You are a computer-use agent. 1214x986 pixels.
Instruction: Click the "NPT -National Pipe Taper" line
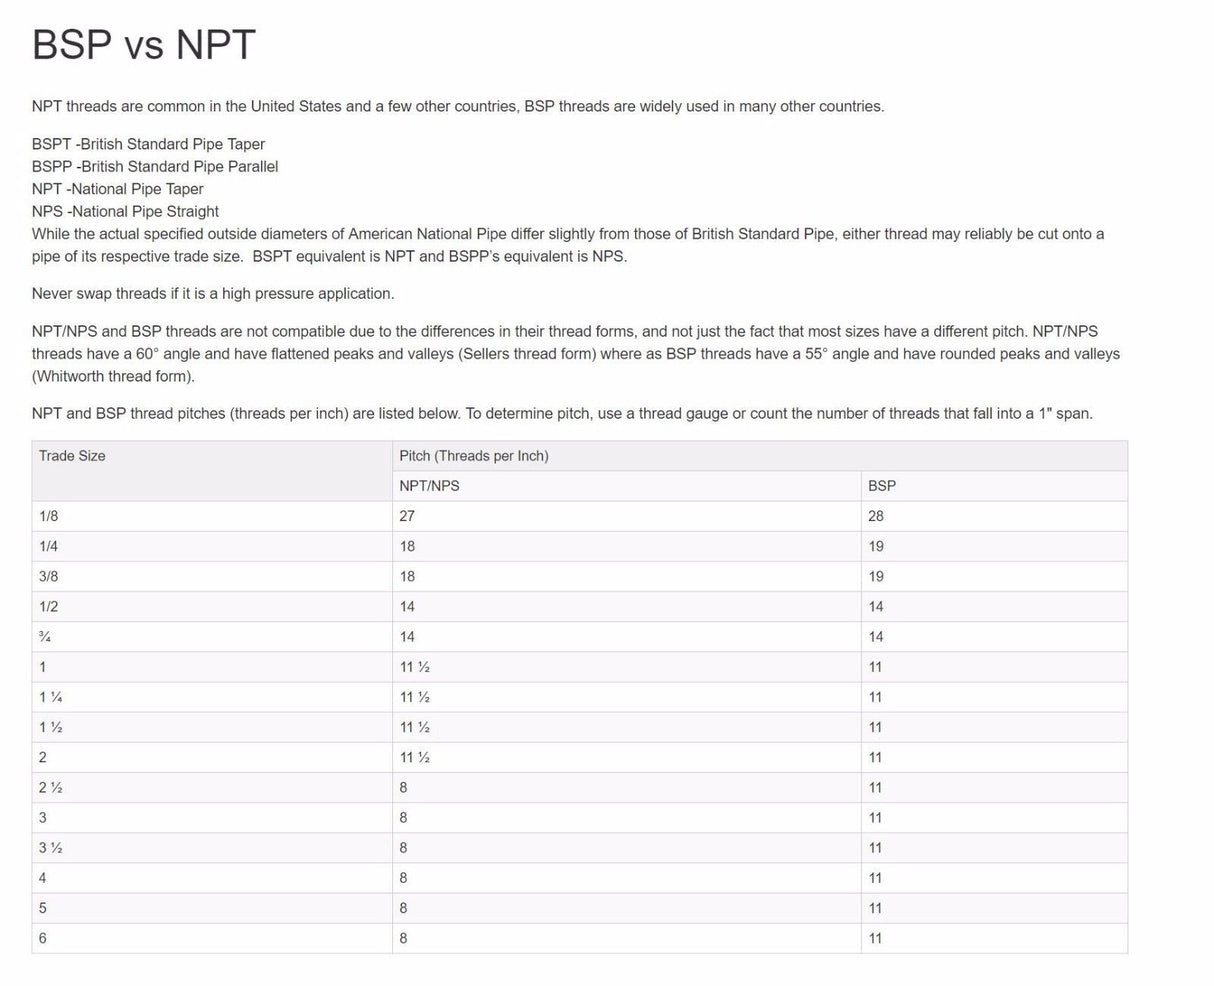point(117,189)
